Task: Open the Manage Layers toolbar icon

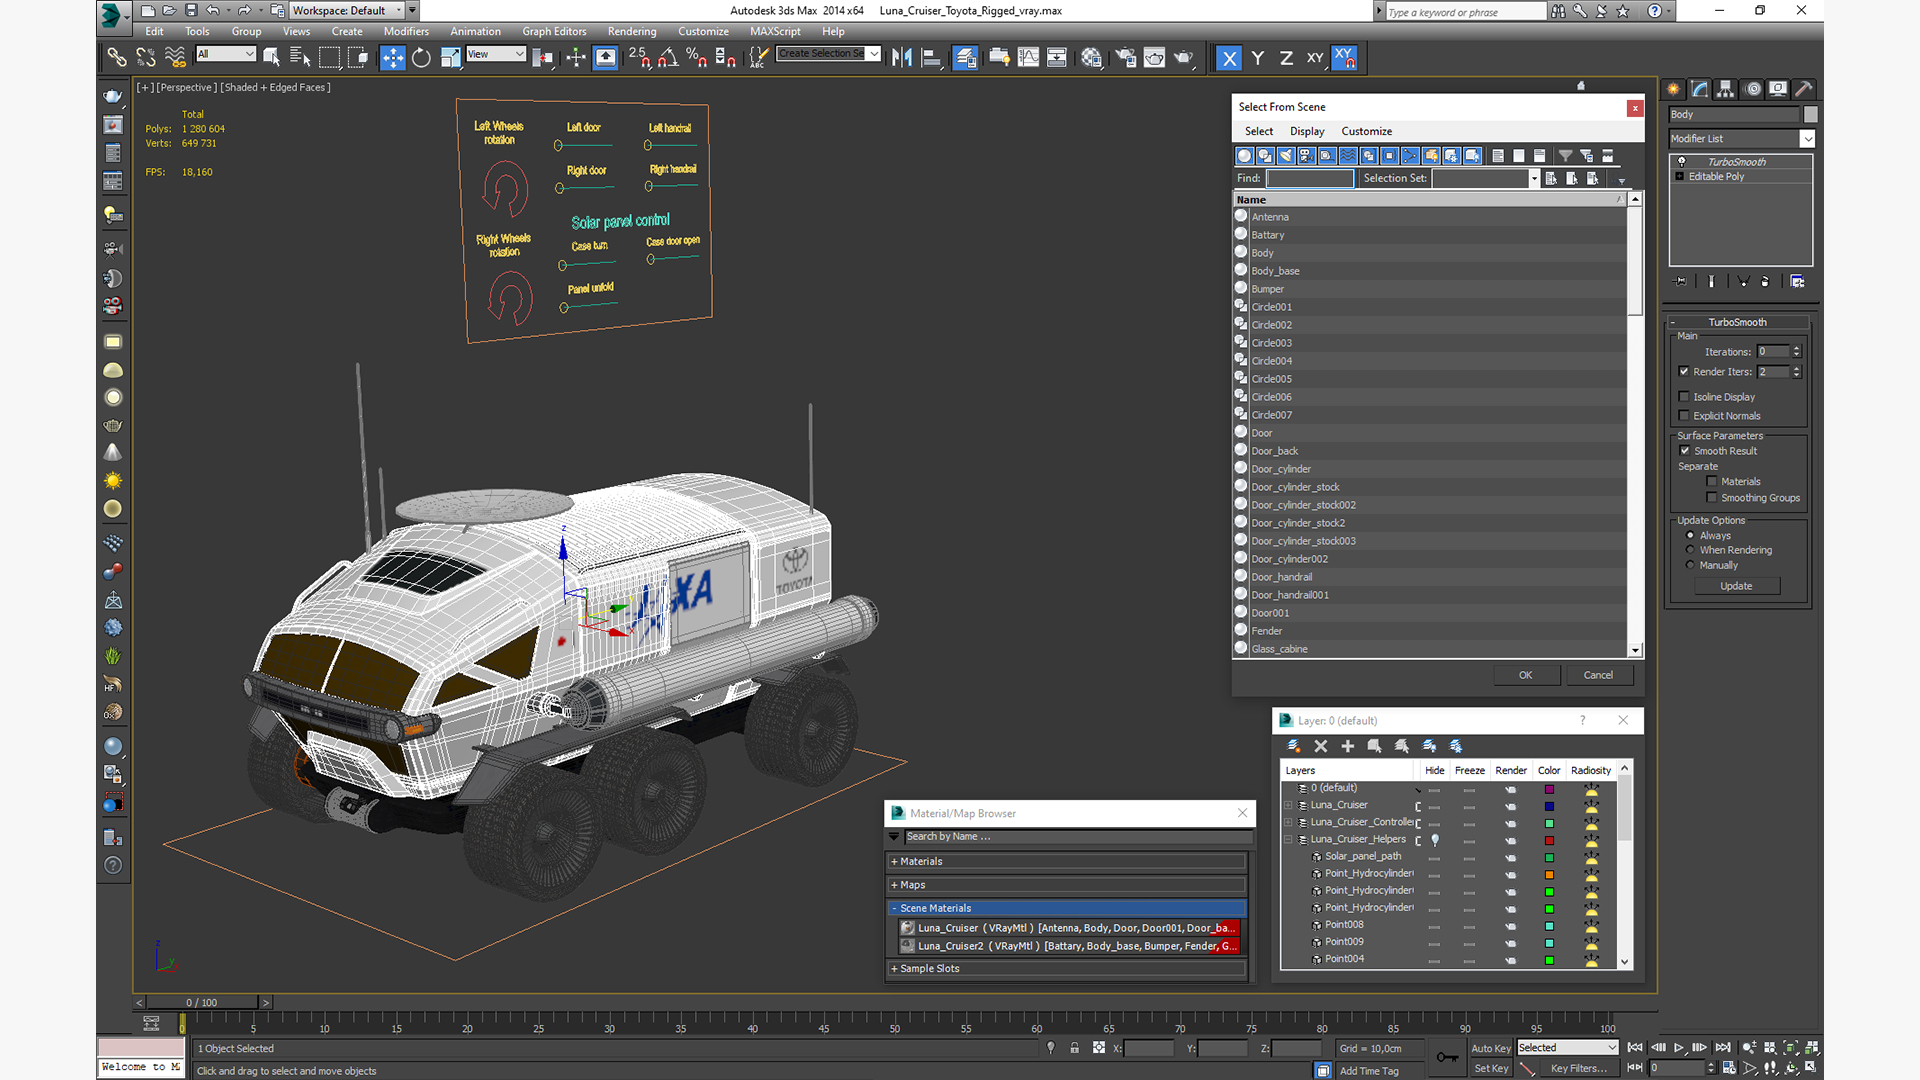Action: pyautogui.click(x=965, y=58)
